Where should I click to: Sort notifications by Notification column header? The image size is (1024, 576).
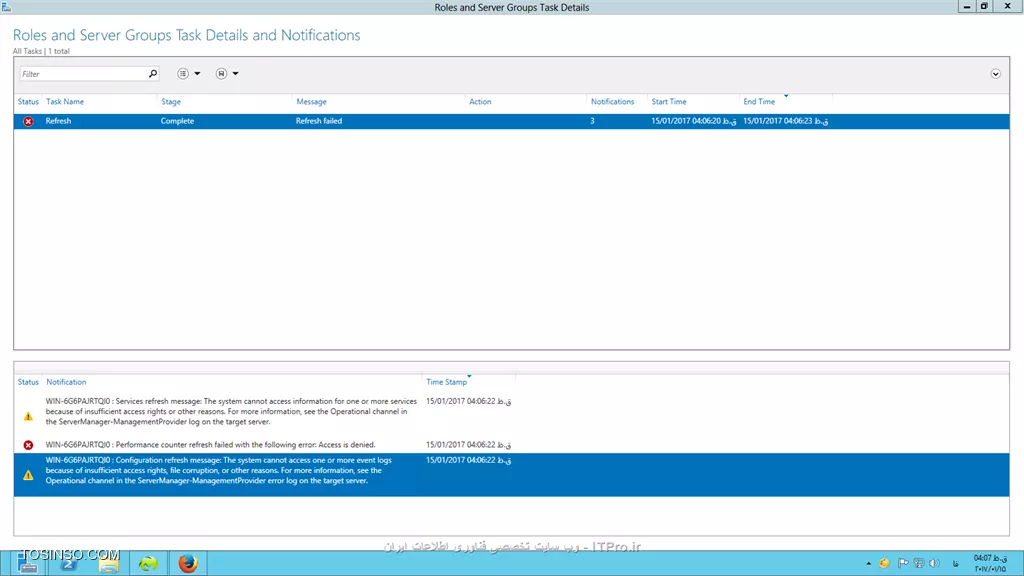tap(66, 382)
